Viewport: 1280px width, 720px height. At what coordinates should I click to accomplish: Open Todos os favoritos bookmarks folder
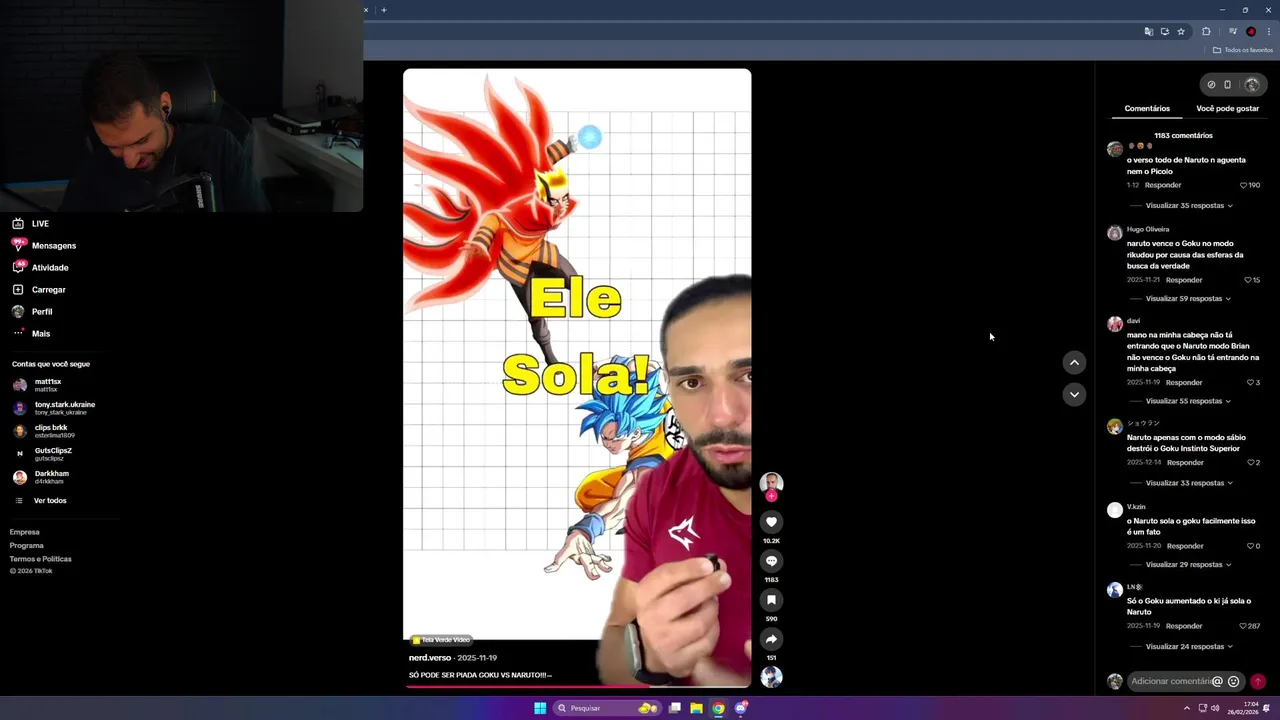point(1243,50)
